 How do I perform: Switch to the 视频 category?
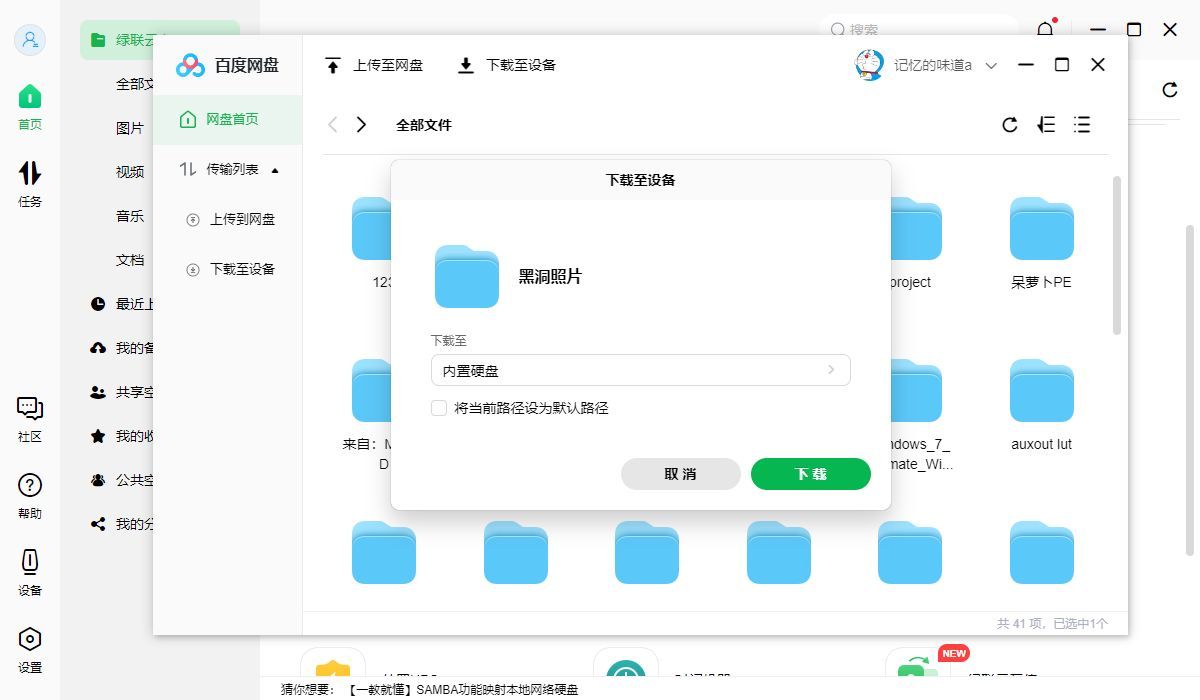[130, 171]
